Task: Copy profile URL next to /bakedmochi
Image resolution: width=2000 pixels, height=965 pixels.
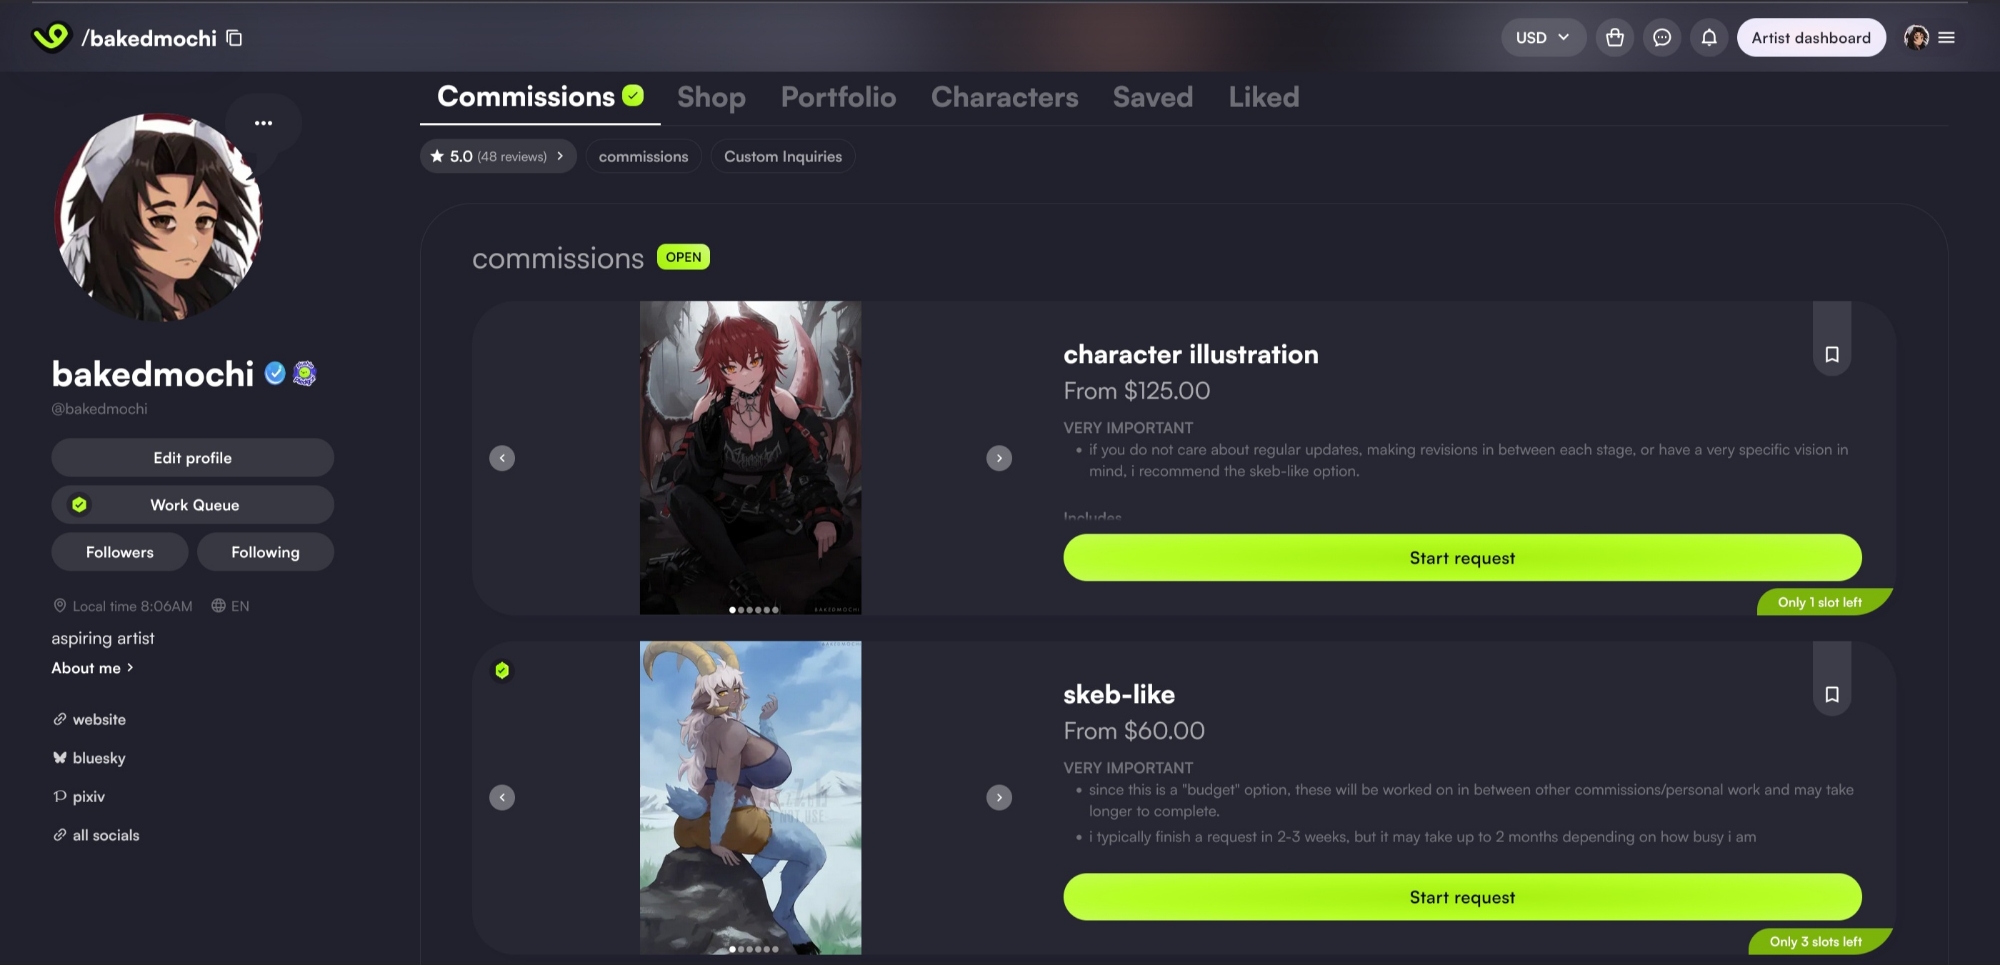Action: point(234,38)
